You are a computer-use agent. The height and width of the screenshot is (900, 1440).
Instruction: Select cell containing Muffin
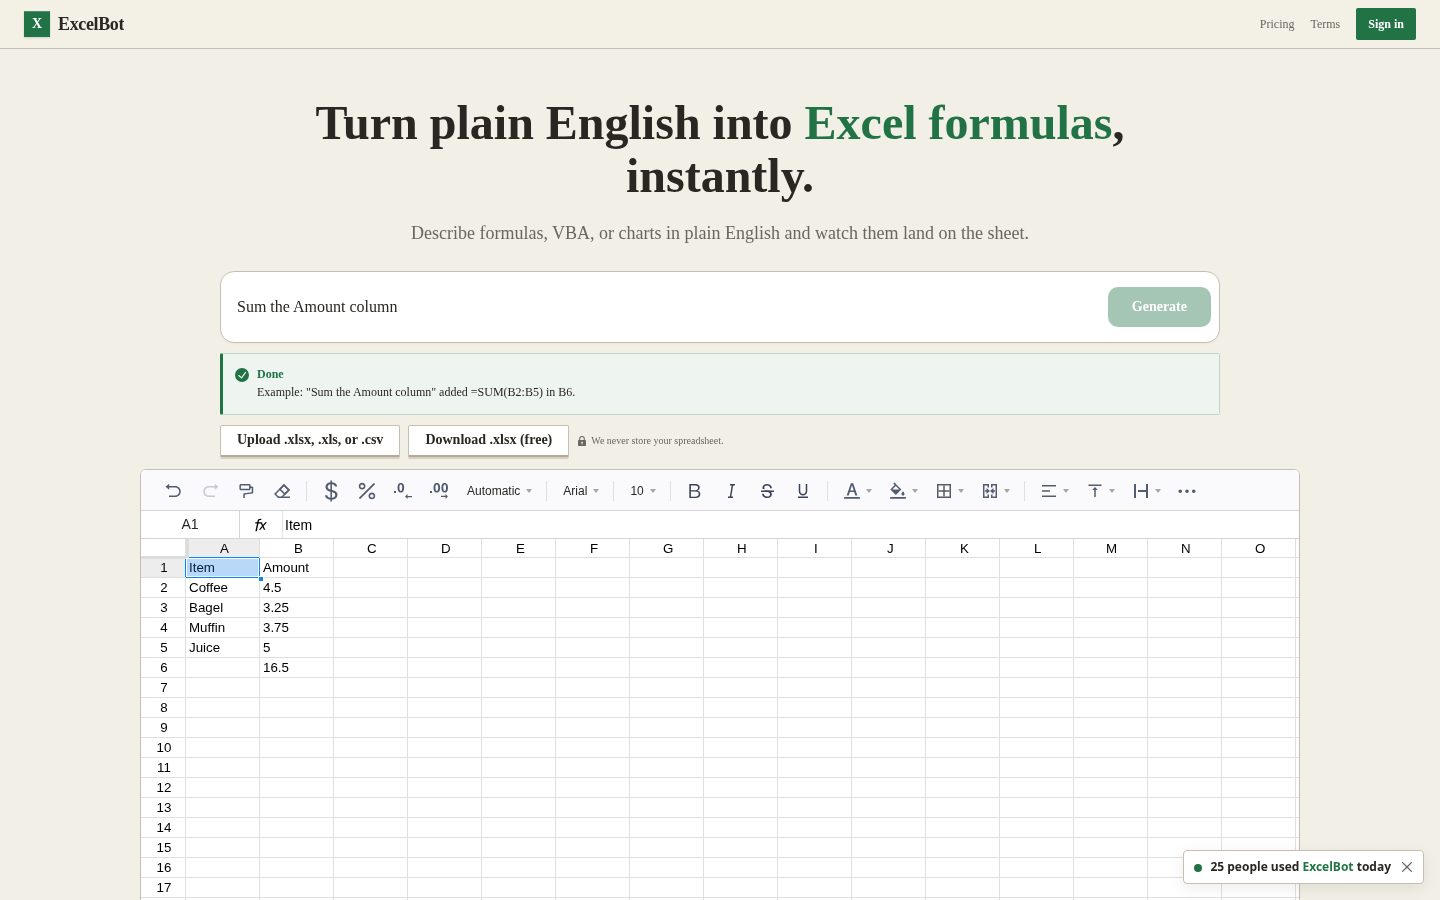[x=223, y=627]
